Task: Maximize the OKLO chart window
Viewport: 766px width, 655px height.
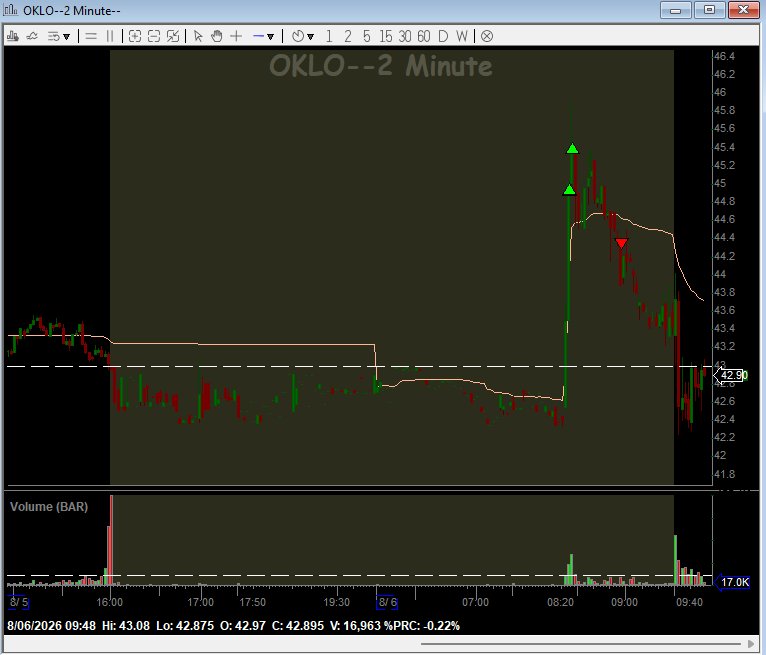Action: (709, 10)
